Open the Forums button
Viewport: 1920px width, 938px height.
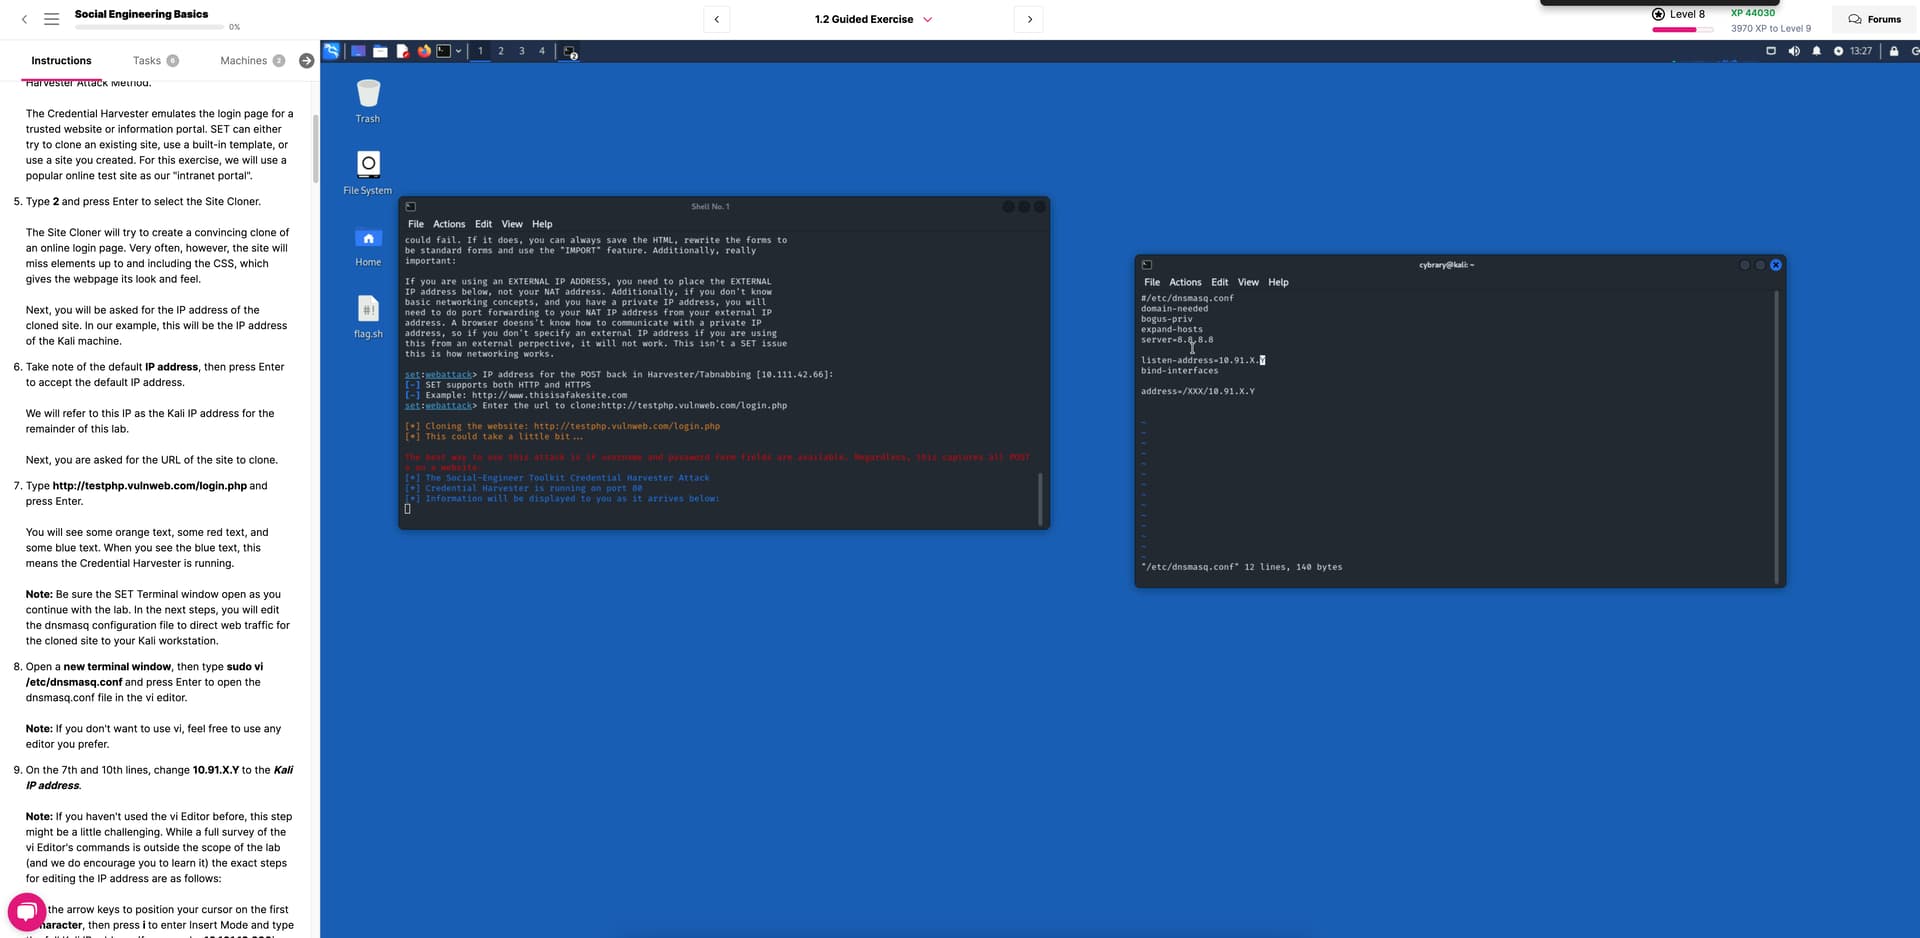(x=1874, y=19)
